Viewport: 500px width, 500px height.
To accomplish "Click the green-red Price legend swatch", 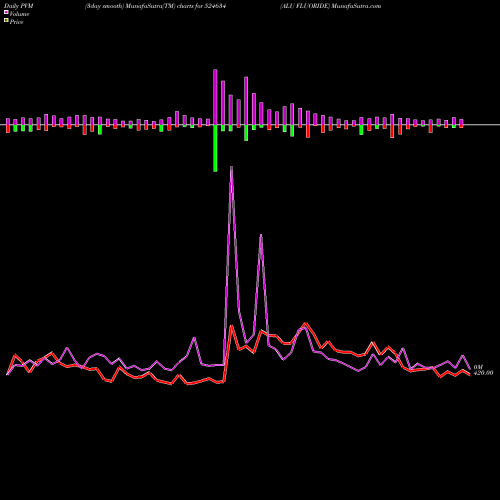I will coord(6,20).
